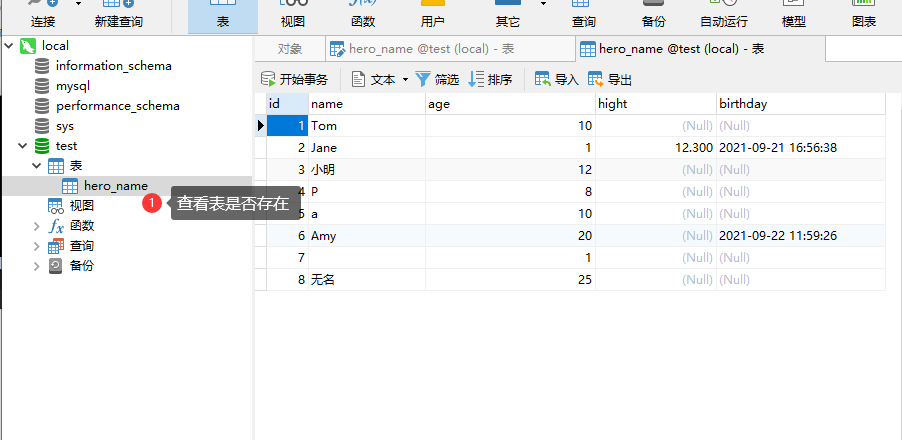
Task: Click the 文本 text button
Action: point(374,79)
